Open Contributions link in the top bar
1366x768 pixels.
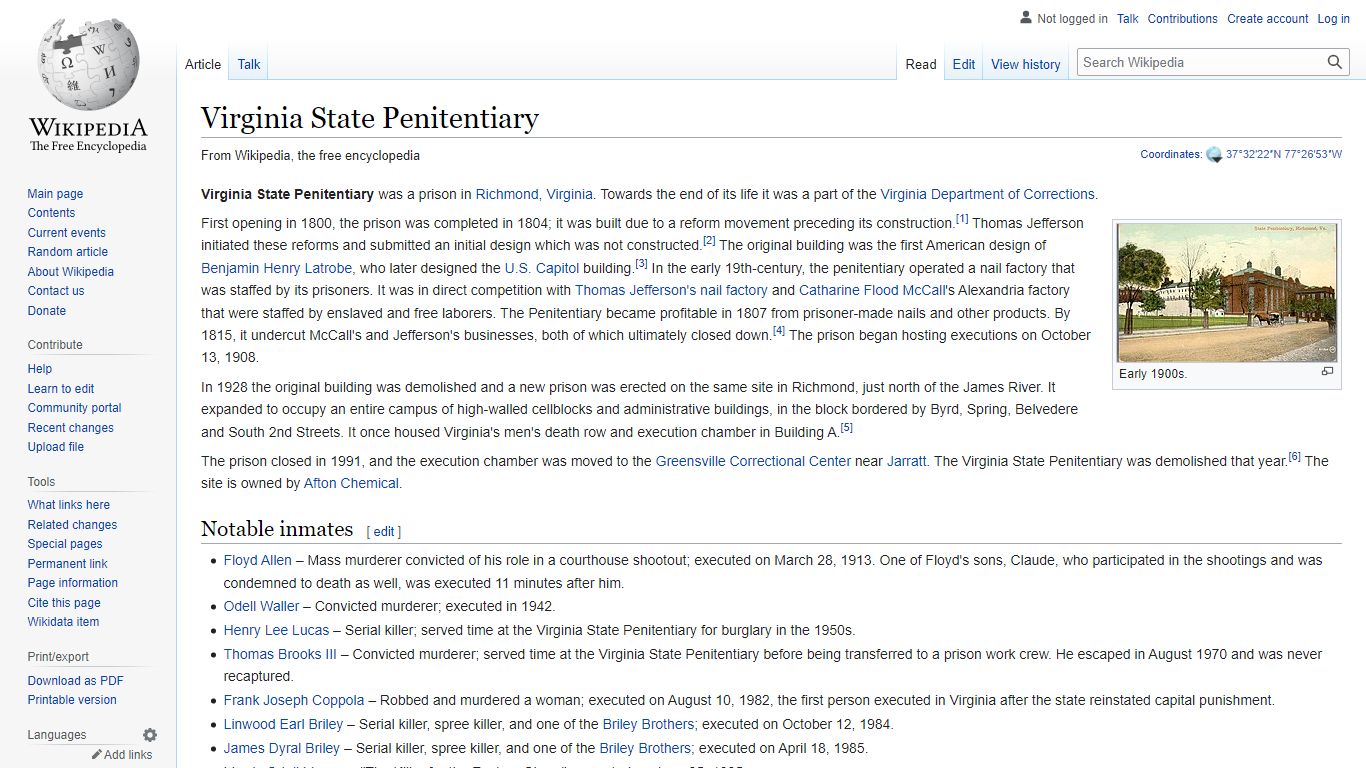pyautogui.click(x=1183, y=19)
